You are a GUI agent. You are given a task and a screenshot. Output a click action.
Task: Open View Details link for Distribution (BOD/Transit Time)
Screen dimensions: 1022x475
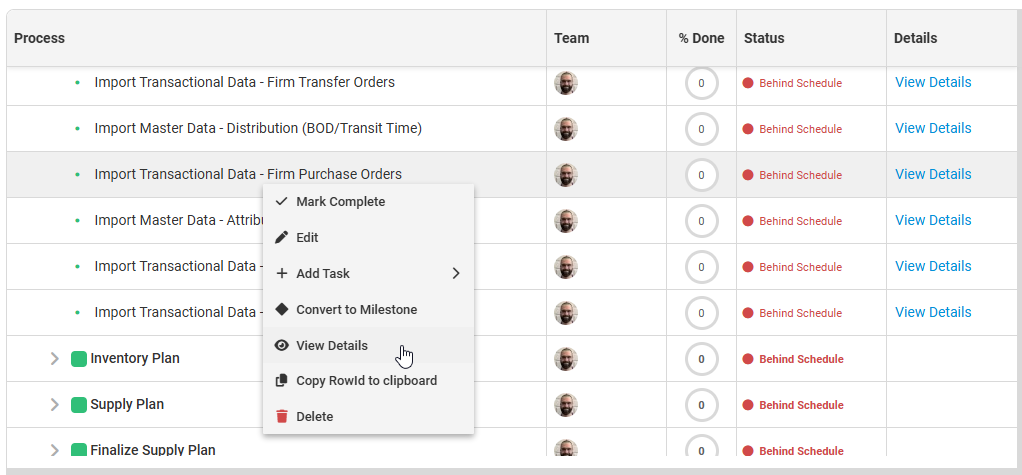pyautogui.click(x=933, y=129)
